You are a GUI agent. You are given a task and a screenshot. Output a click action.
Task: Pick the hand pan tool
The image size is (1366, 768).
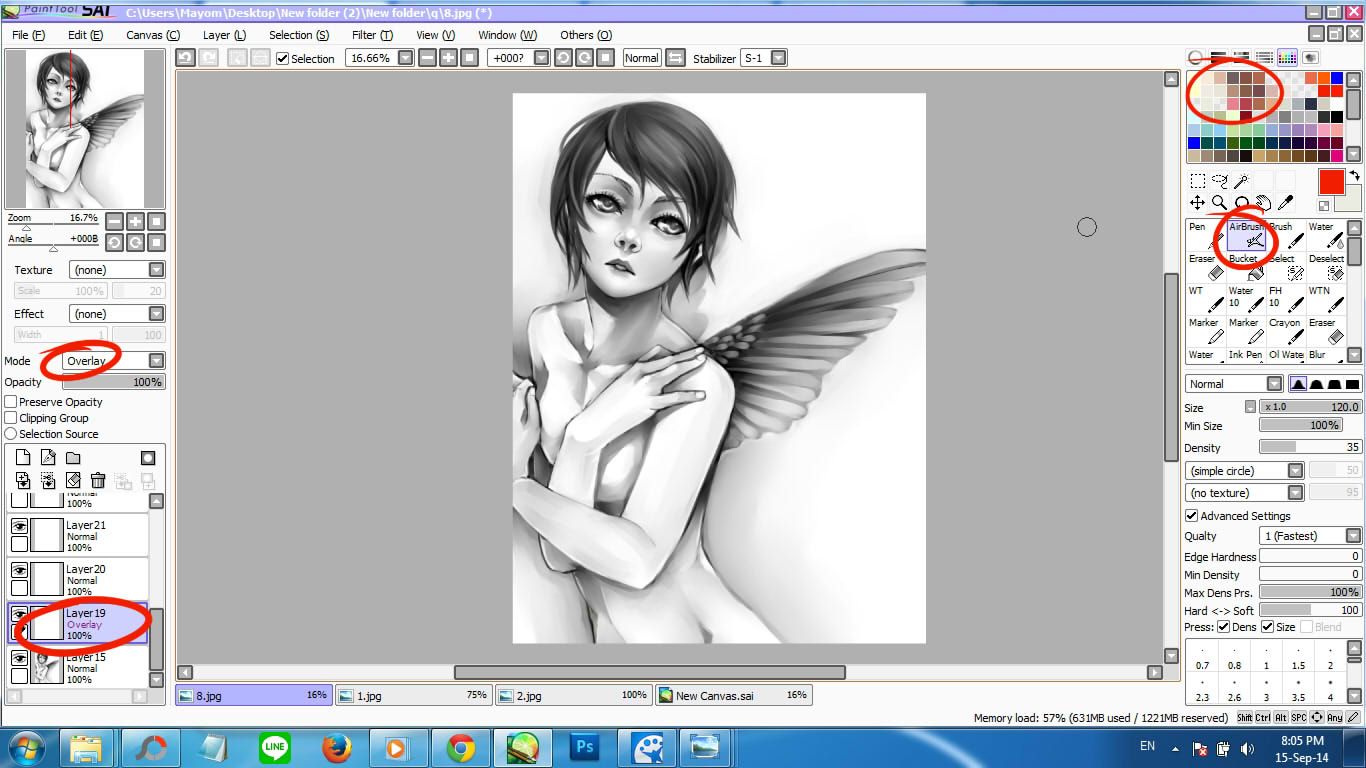point(1264,203)
